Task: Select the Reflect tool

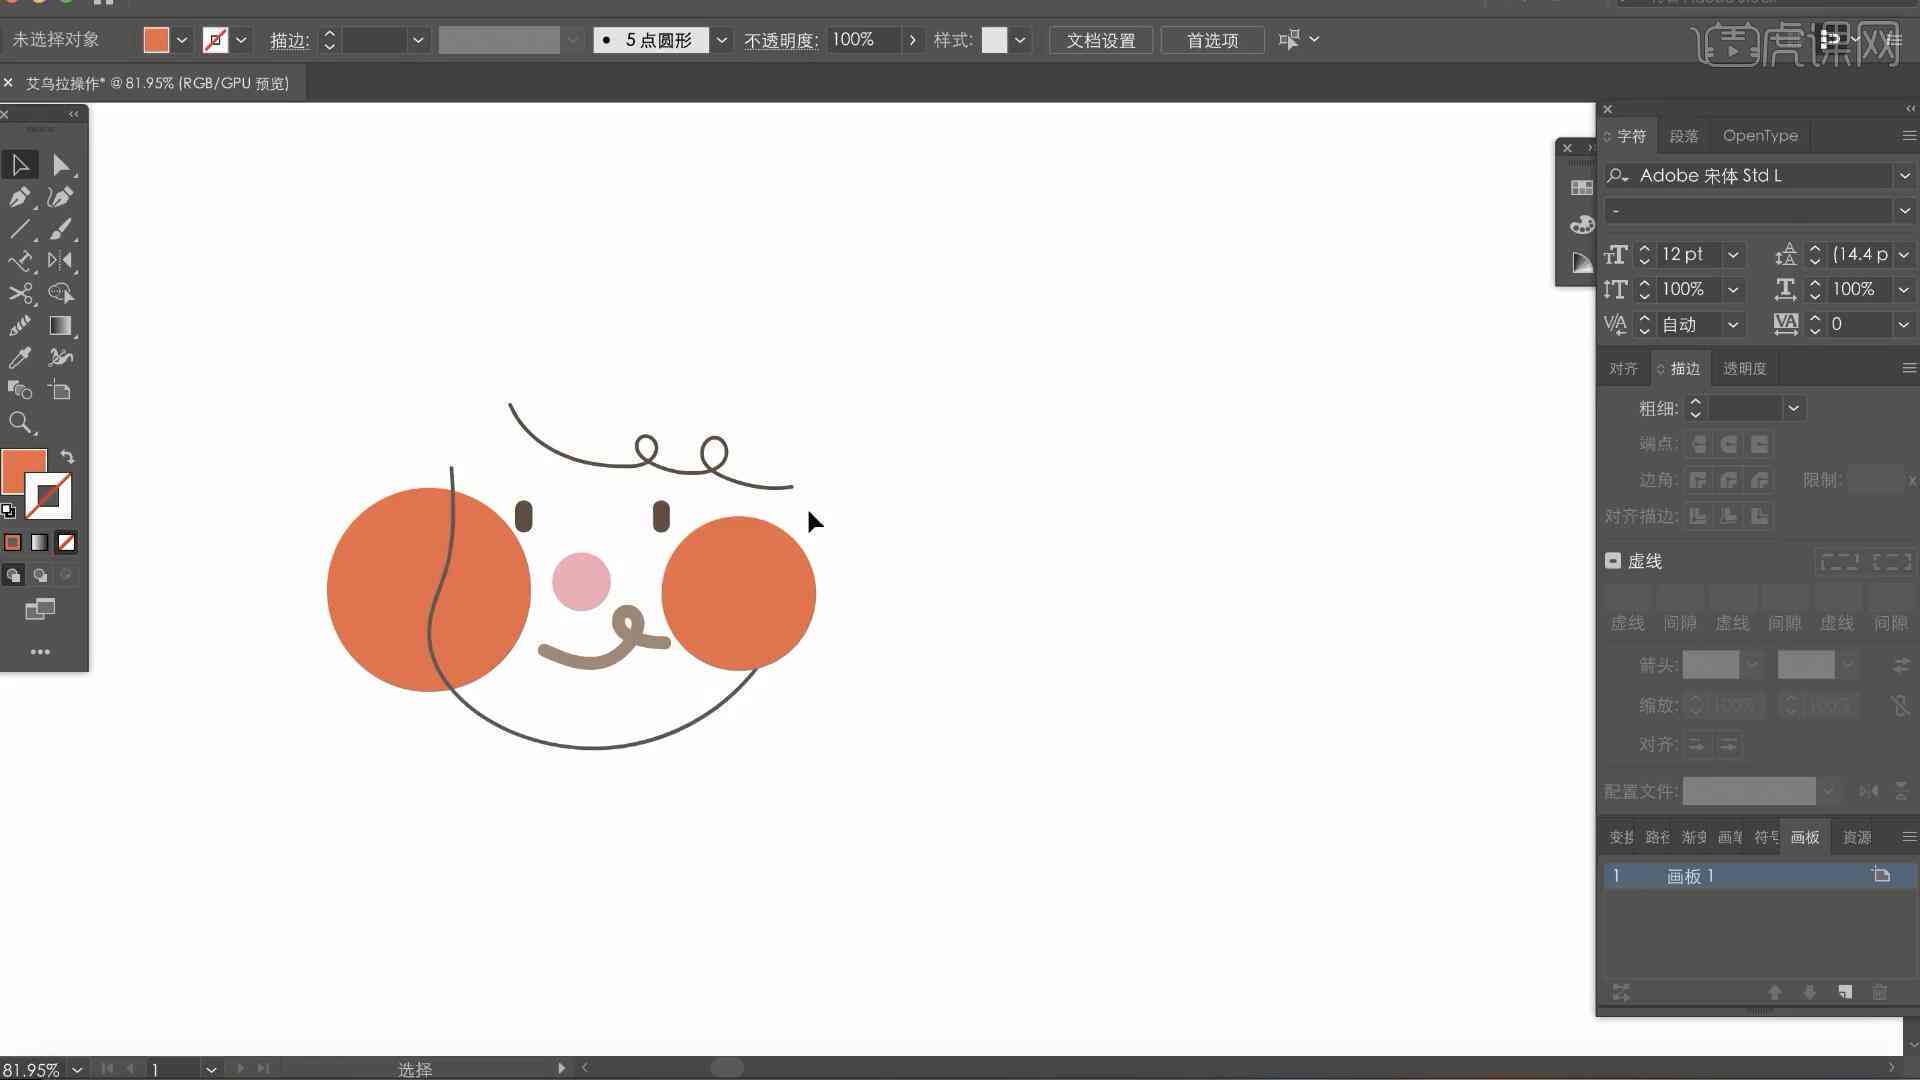Action: click(60, 261)
